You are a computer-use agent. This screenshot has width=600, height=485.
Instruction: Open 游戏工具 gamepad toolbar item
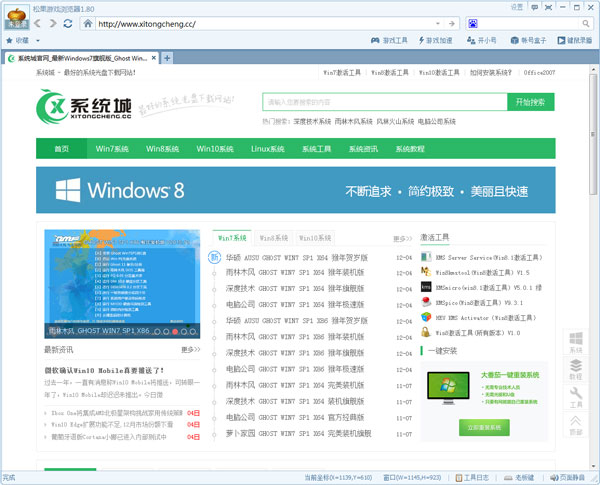tap(389, 40)
